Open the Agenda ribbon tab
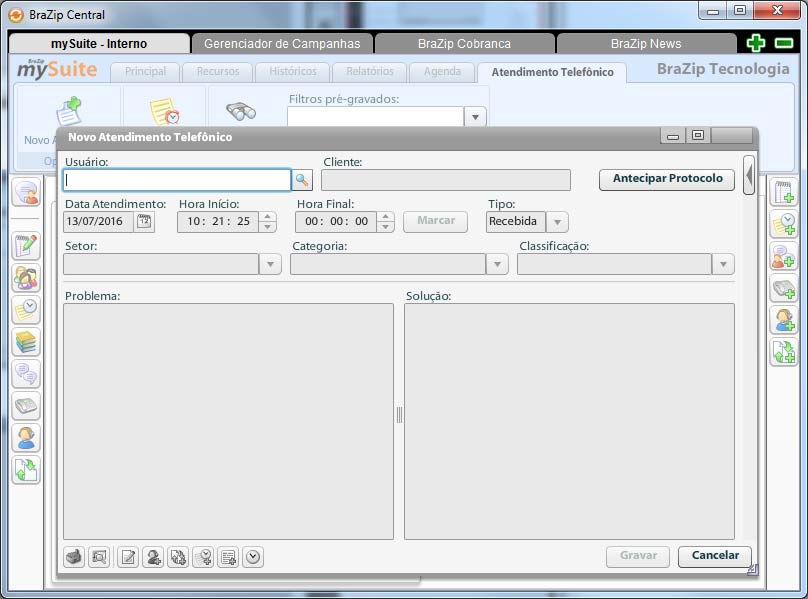 442,72
